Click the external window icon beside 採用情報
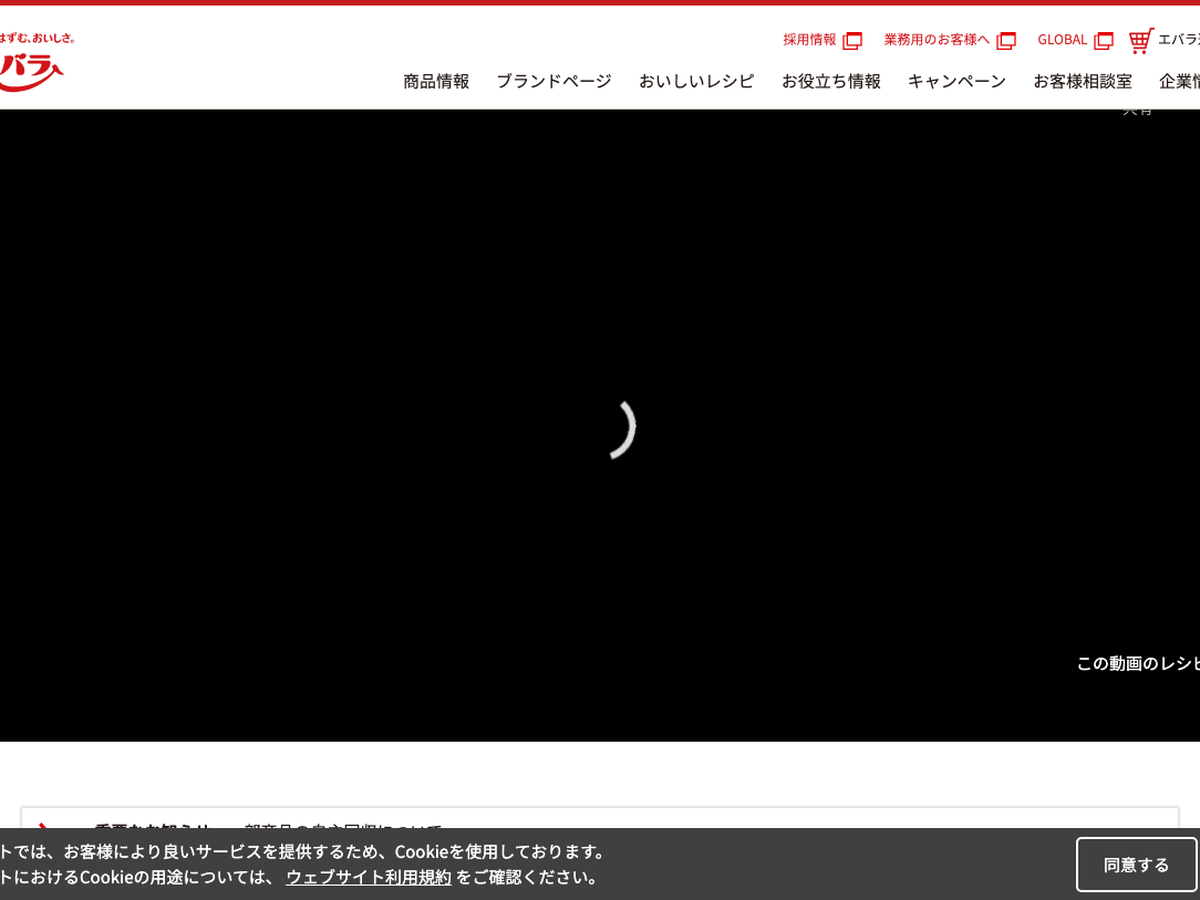The image size is (1200, 900). tap(852, 41)
